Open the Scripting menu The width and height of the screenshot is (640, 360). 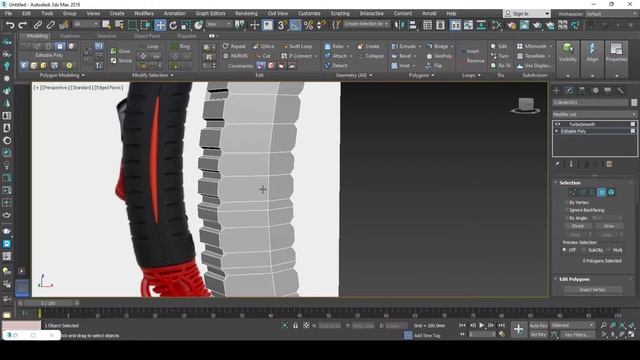coord(340,13)
